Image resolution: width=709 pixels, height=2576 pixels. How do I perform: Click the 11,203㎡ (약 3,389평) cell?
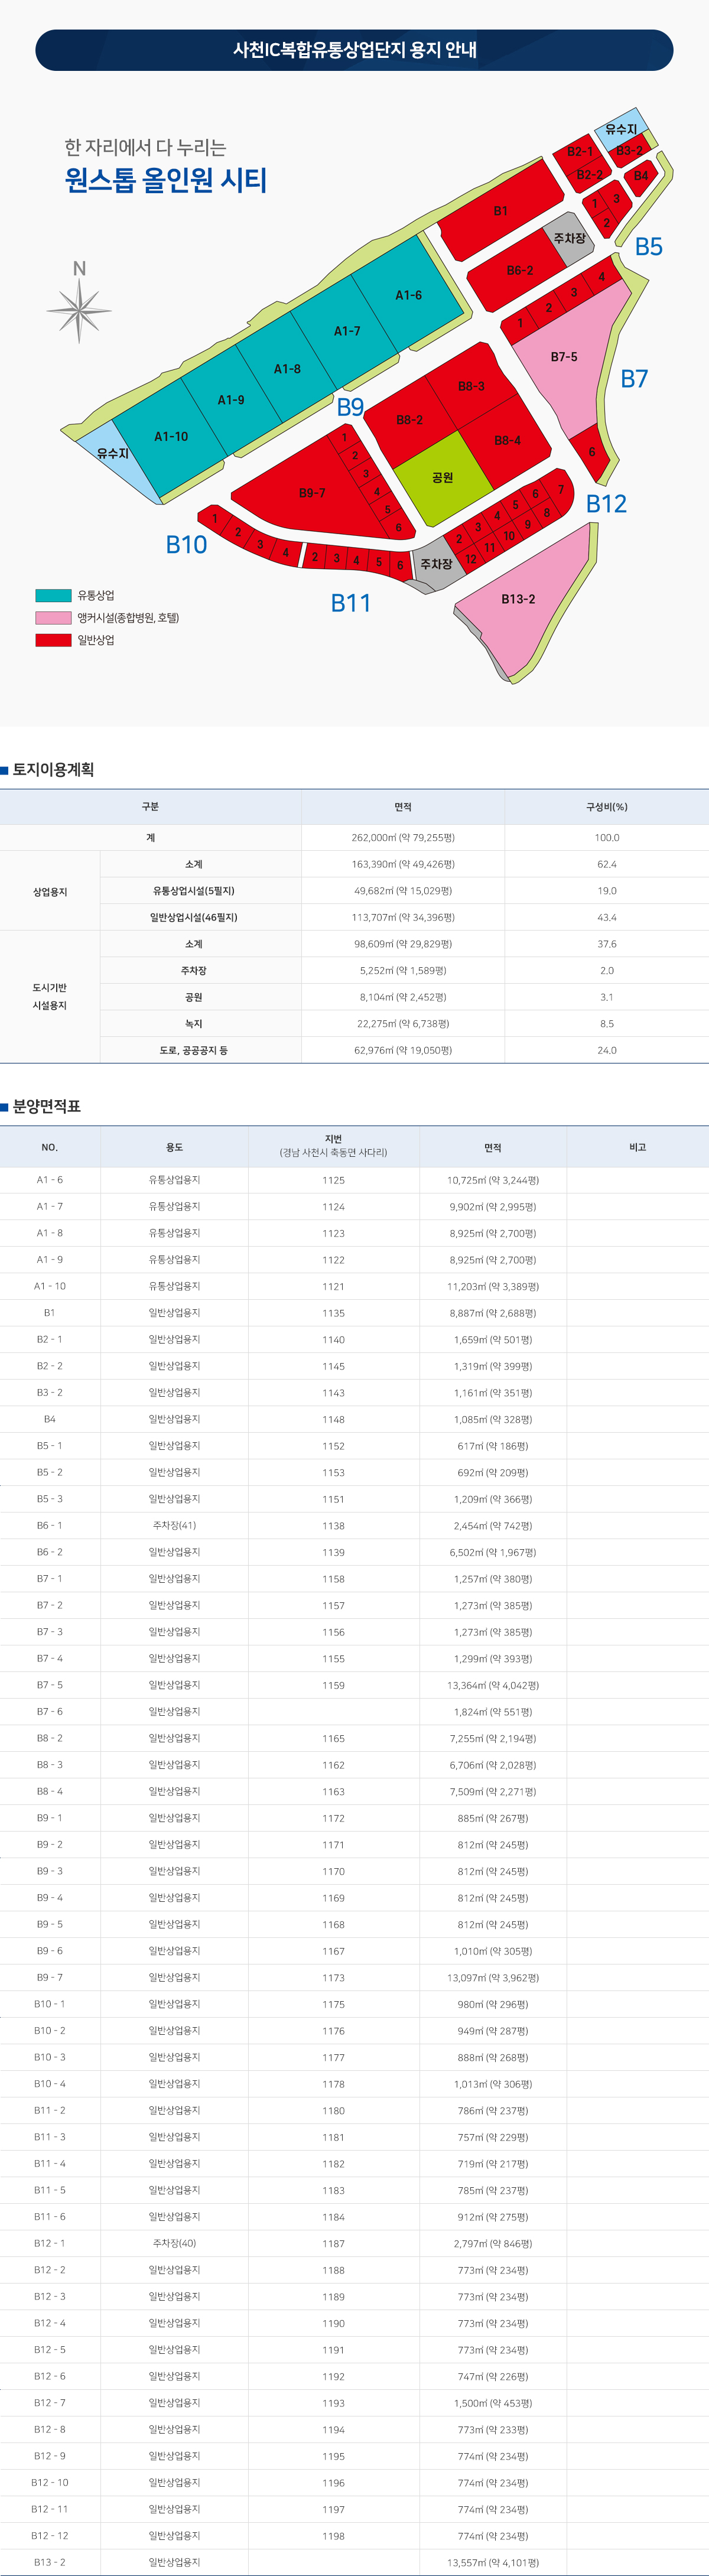pyautogui.click(x=493, y=1286)
